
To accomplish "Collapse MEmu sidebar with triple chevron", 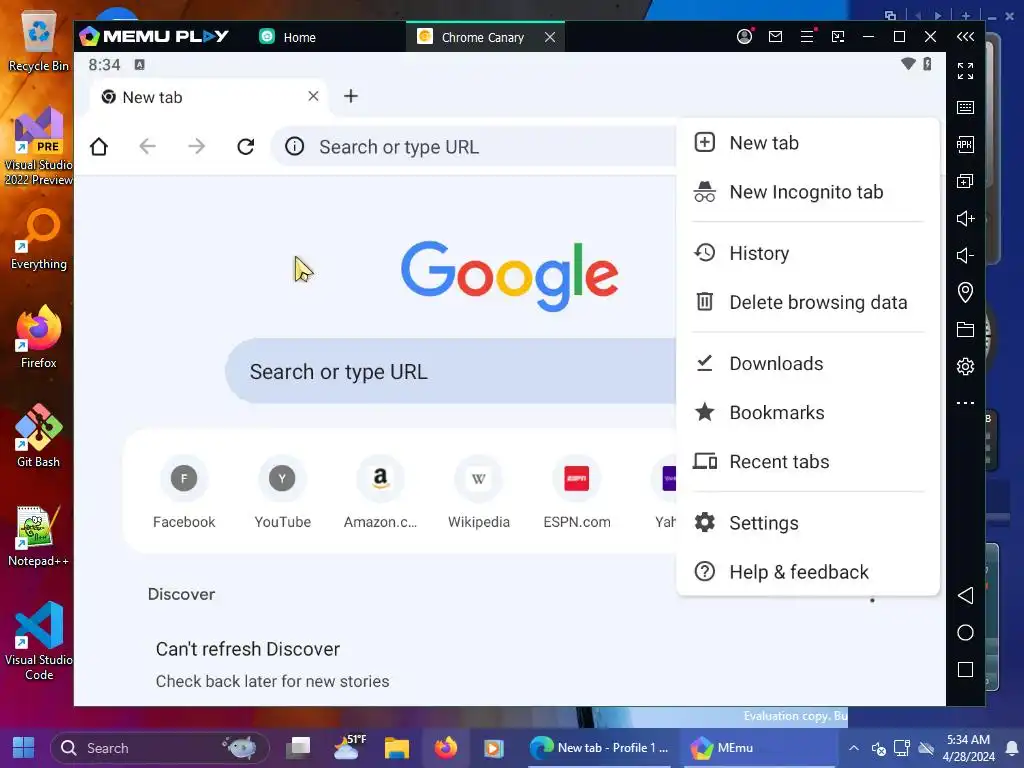I will (x=965, y=37).
